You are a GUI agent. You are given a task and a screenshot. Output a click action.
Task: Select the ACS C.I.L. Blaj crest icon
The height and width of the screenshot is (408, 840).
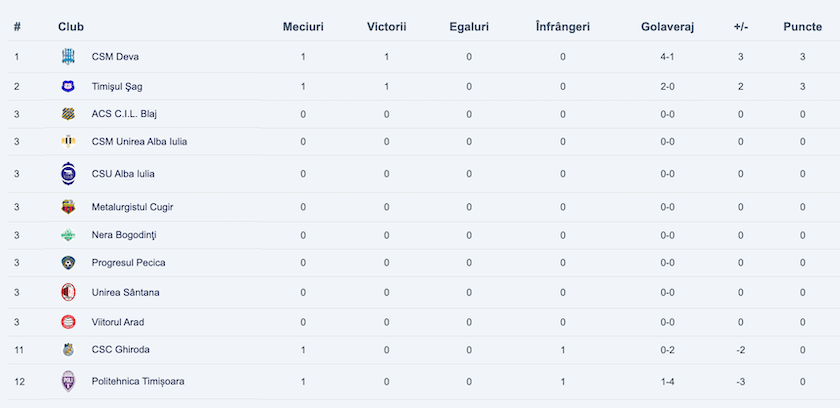(x=68, y=114)
